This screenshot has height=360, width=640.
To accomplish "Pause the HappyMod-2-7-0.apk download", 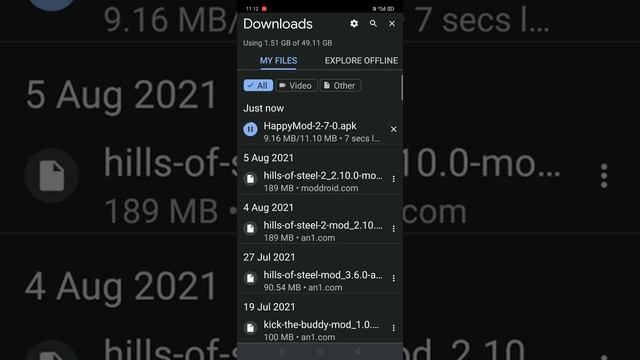I will click(x=250, y=129).
